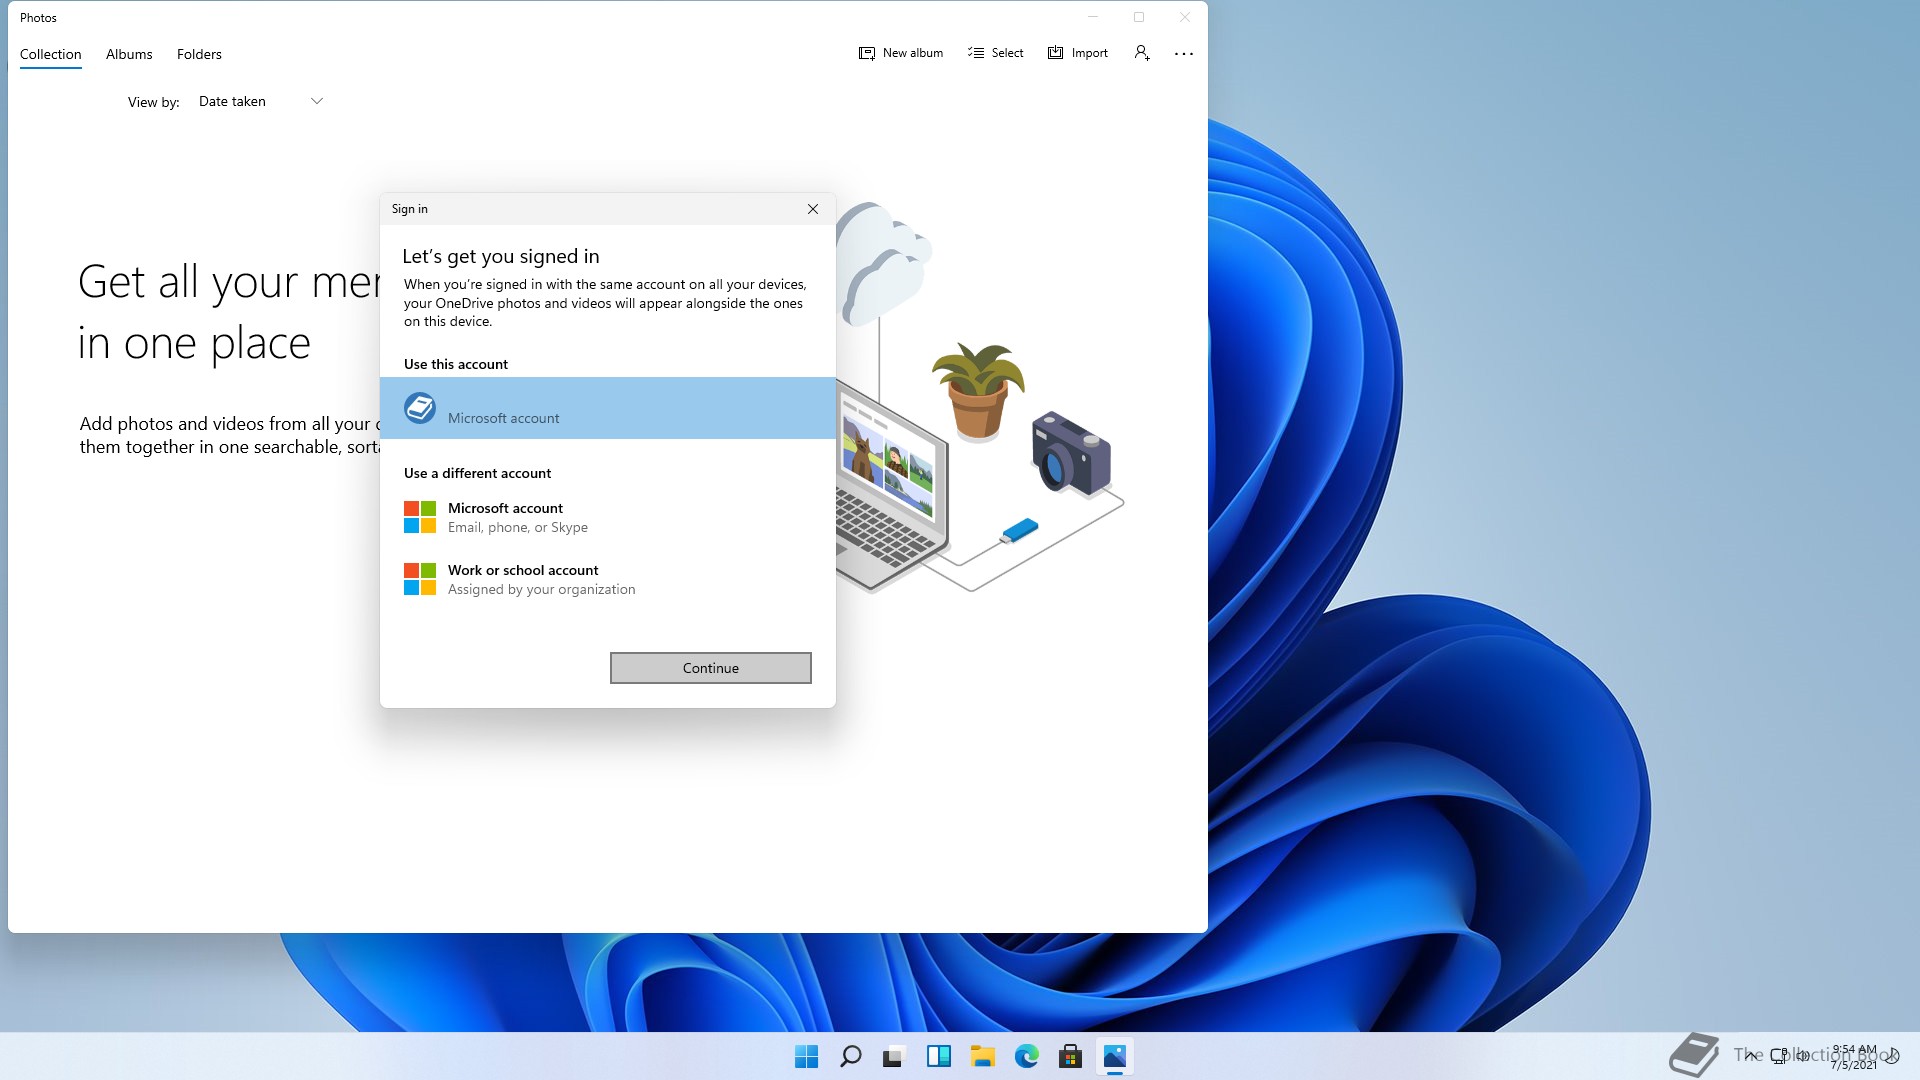Open the Widgets panel from taskbar
The height and width of the screenshot is (1080, 1920).
939,1056
